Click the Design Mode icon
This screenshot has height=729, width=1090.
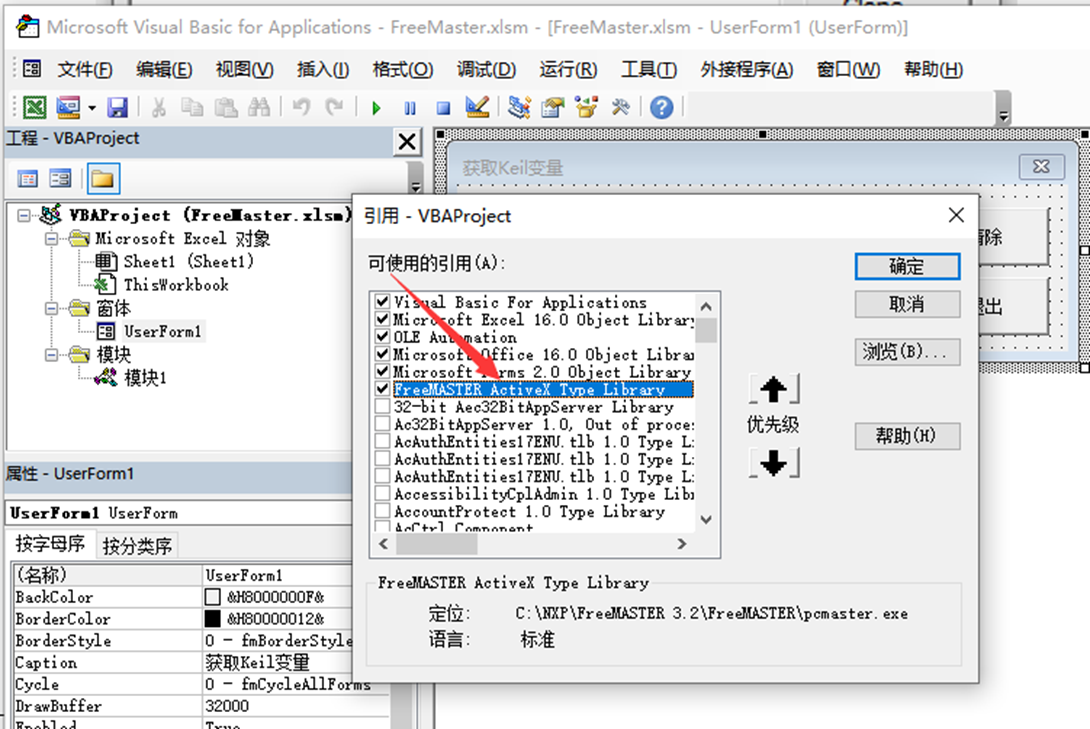pos(477,107)
